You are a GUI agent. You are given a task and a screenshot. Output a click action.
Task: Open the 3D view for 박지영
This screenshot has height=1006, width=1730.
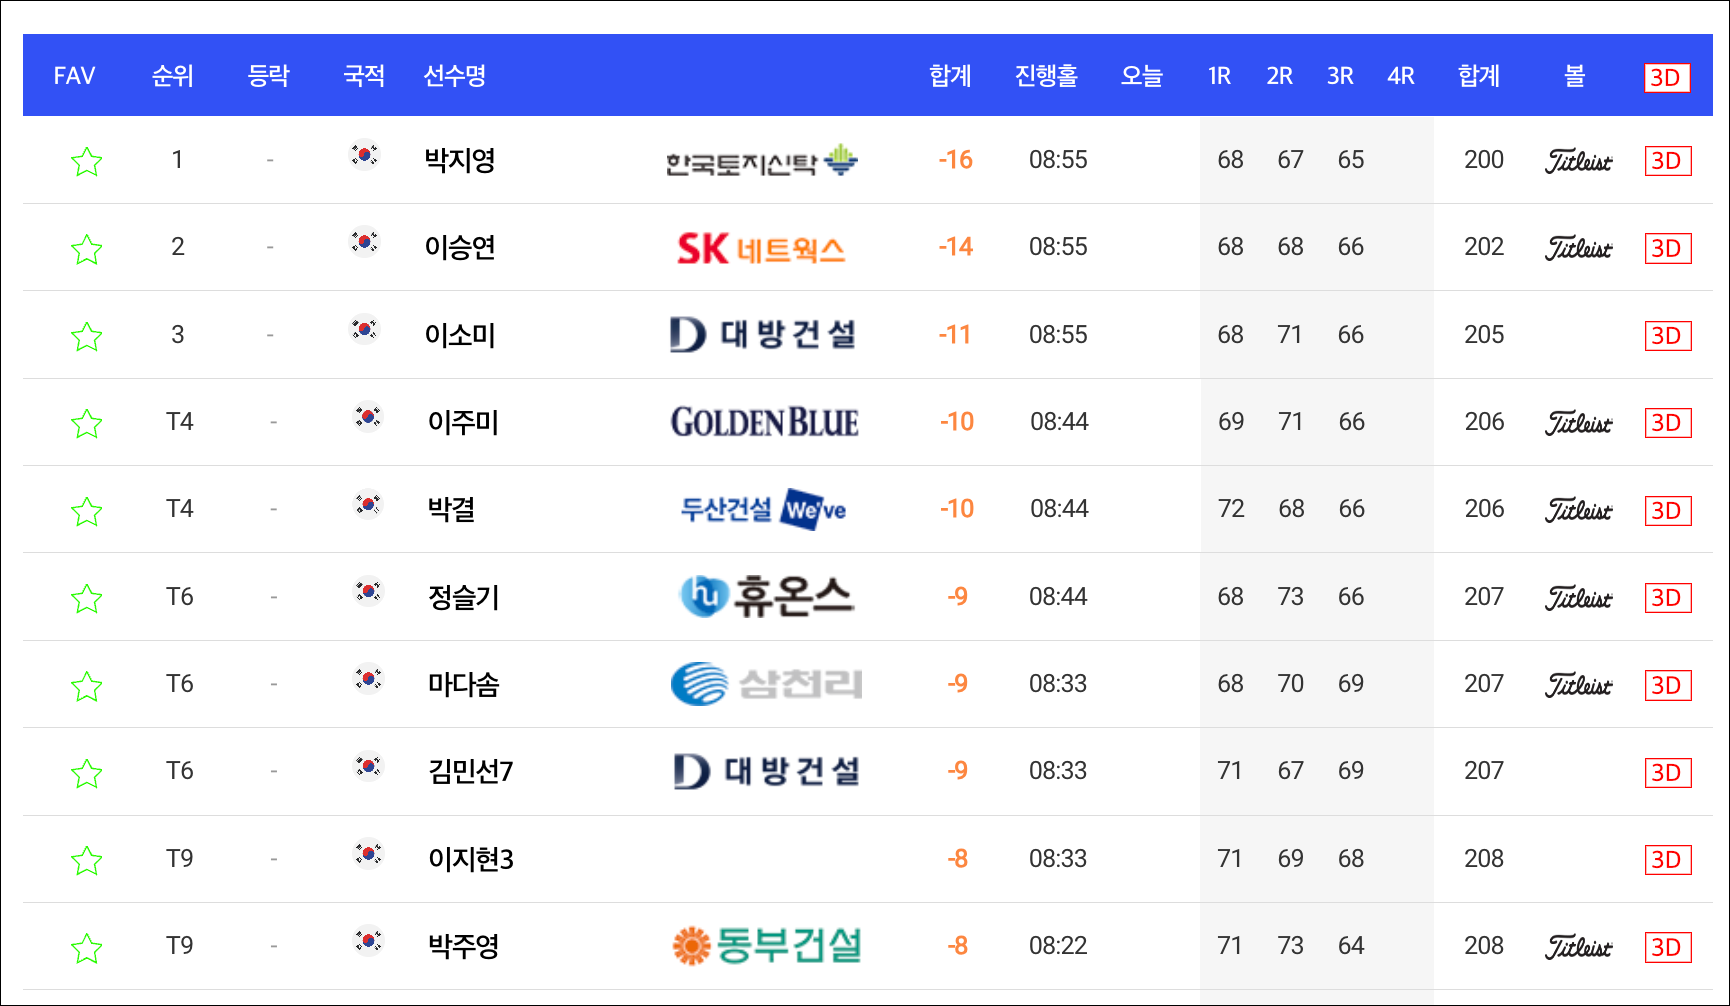[x=1667, y=159]
